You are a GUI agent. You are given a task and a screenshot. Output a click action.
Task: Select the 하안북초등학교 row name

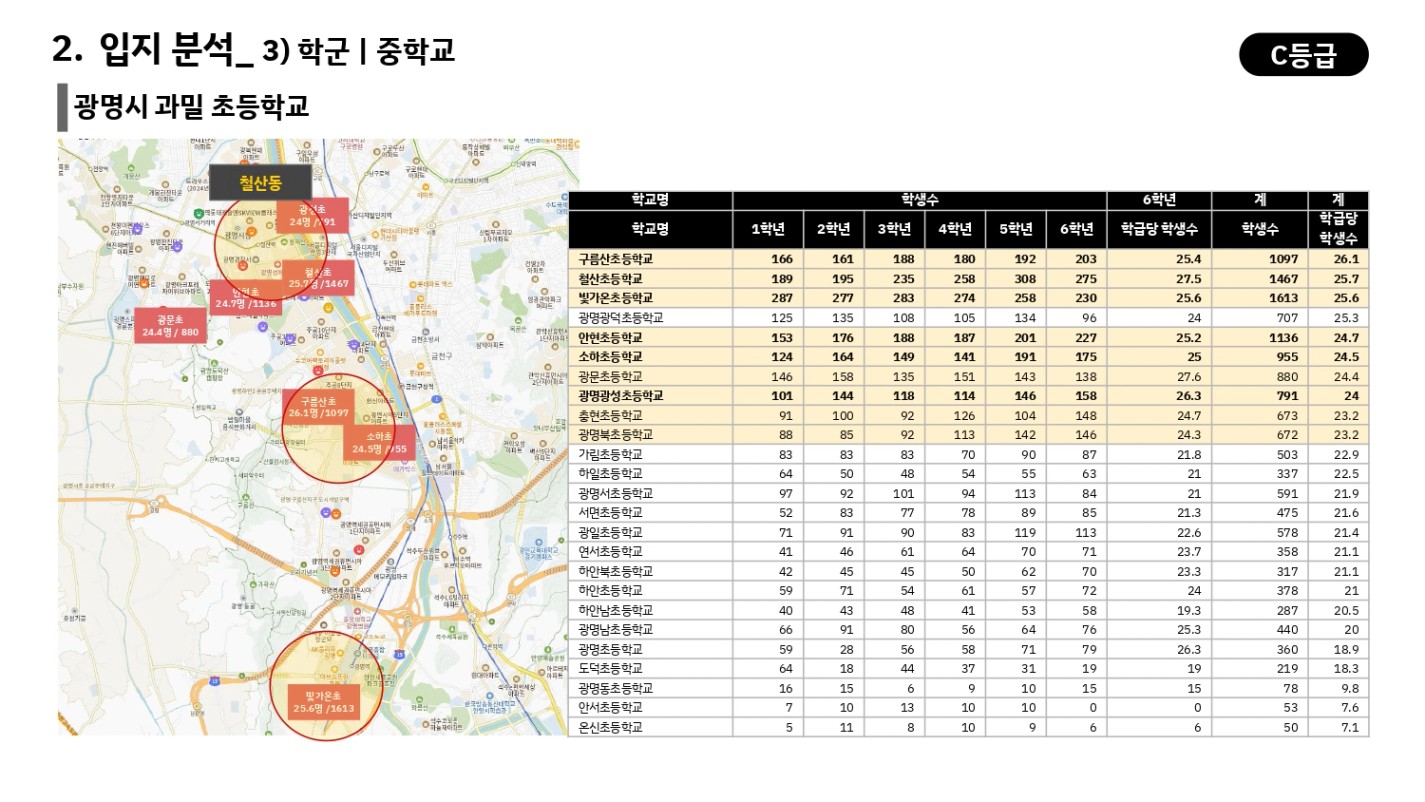pyautogui.click(x=615, y=571)
